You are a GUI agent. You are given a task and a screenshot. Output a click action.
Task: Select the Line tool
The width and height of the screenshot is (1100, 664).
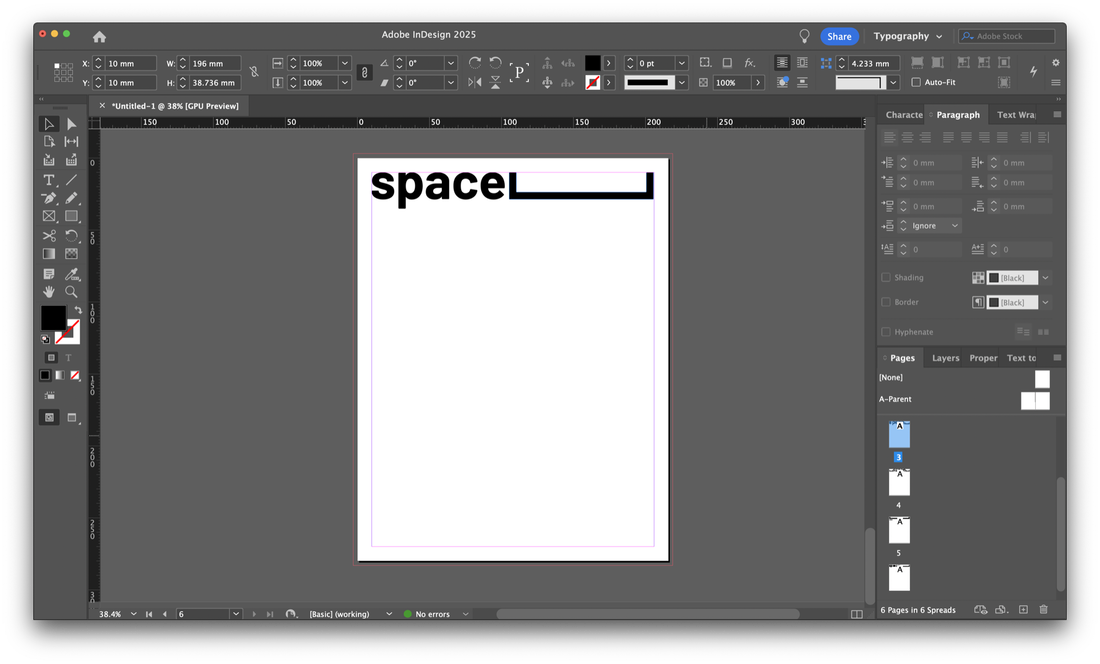[72, 180]
